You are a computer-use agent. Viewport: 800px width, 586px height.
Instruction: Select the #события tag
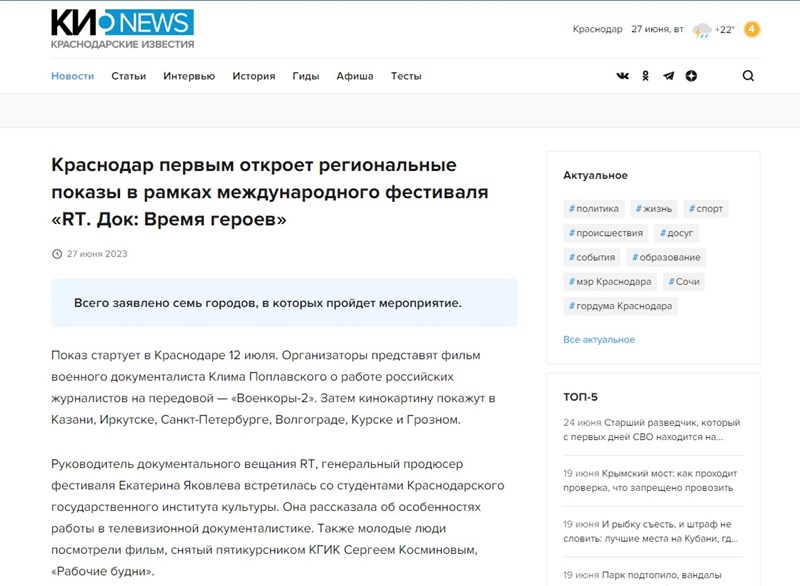click(x=592, y=258)
